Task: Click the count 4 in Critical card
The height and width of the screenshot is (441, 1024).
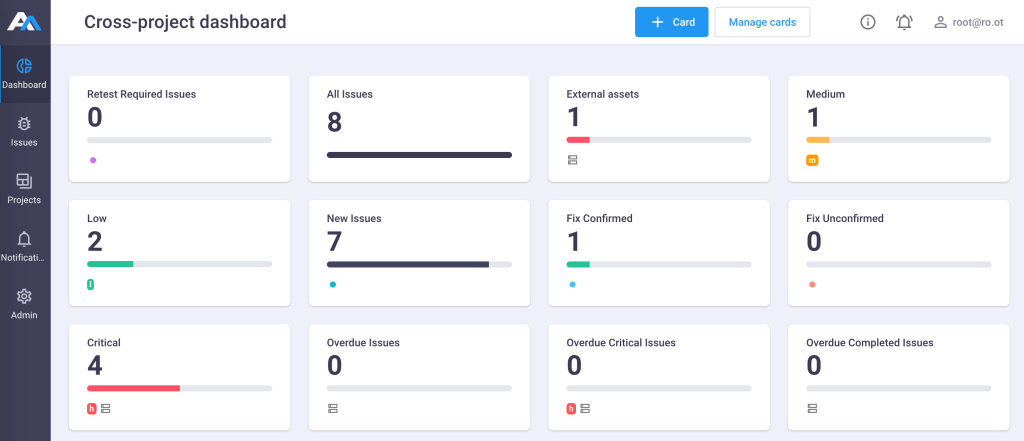Action: click(95, 366)
